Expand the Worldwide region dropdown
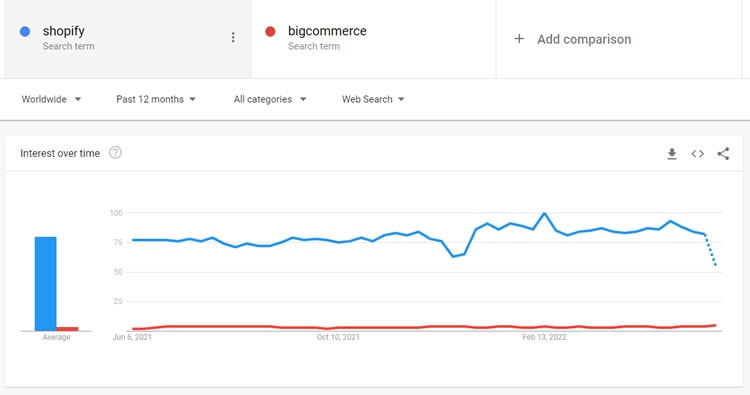 [51, 99]
